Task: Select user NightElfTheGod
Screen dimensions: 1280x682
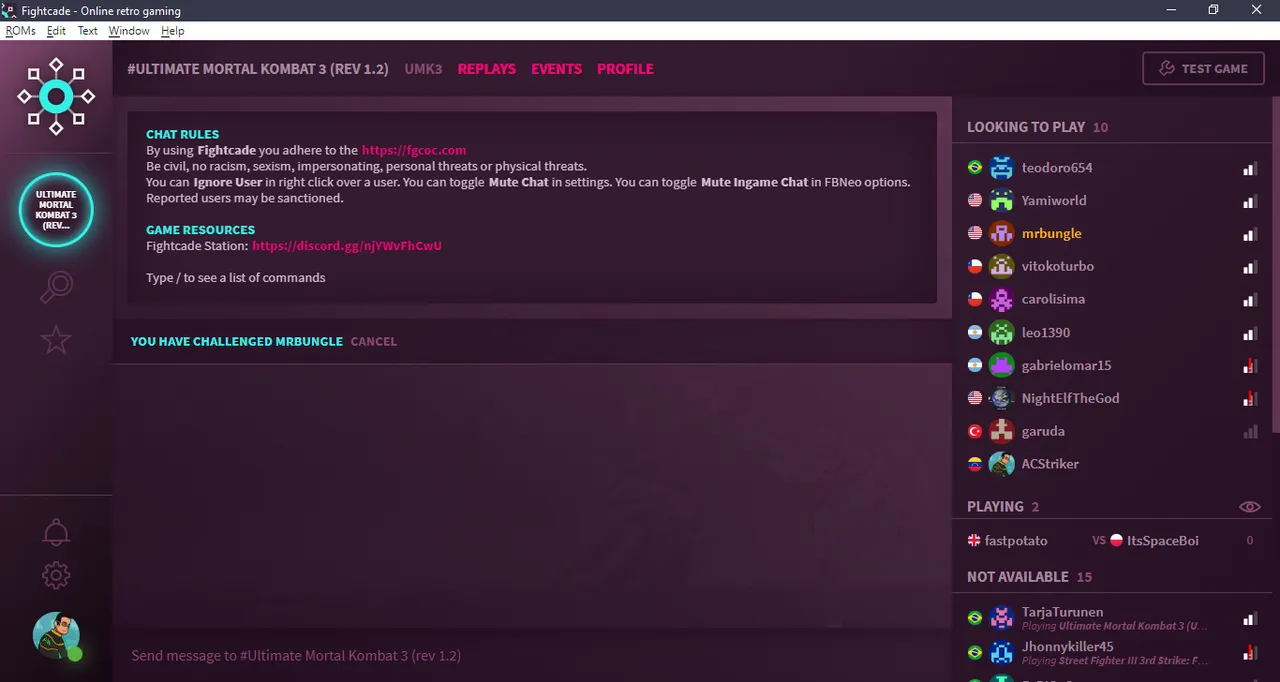Action: pos(1070,398)
